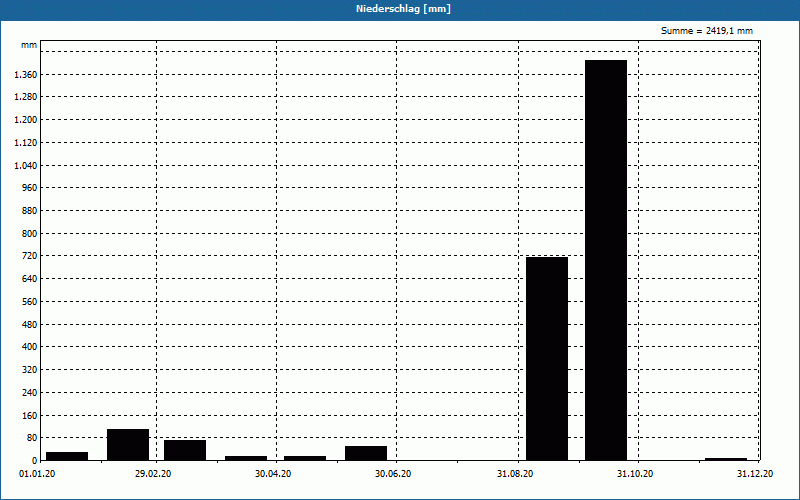Click the 30.04.20 date label
Image resolution: width=800 pixels, height=500 pixels.
pos(273,474)
